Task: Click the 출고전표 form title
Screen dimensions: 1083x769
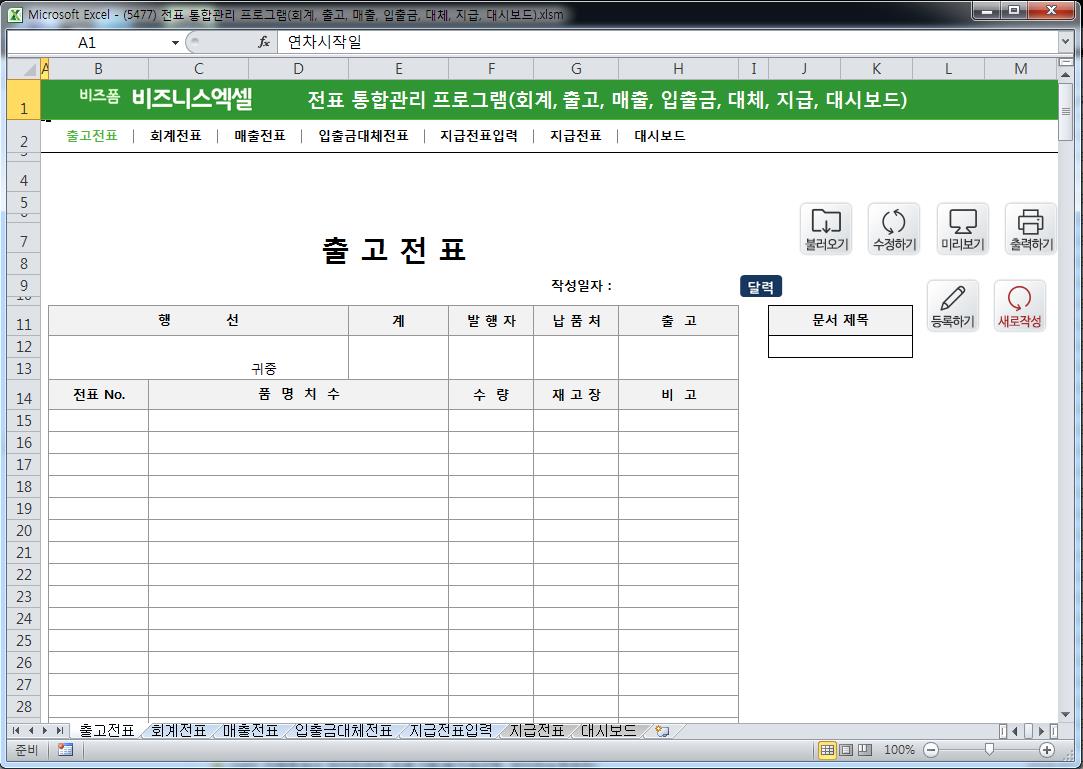Action: pyautogui.click(x=394, y=250)
